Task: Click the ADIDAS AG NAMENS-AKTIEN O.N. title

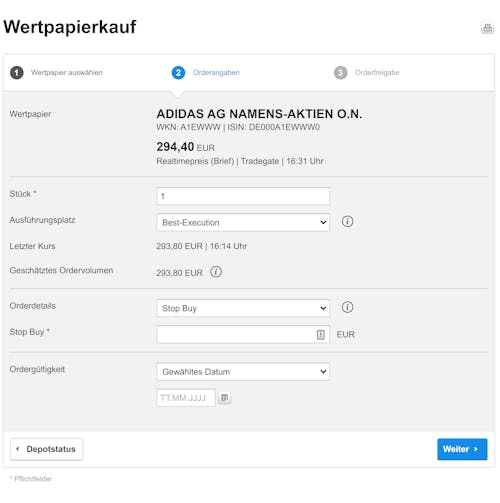Action: point(259,114)
